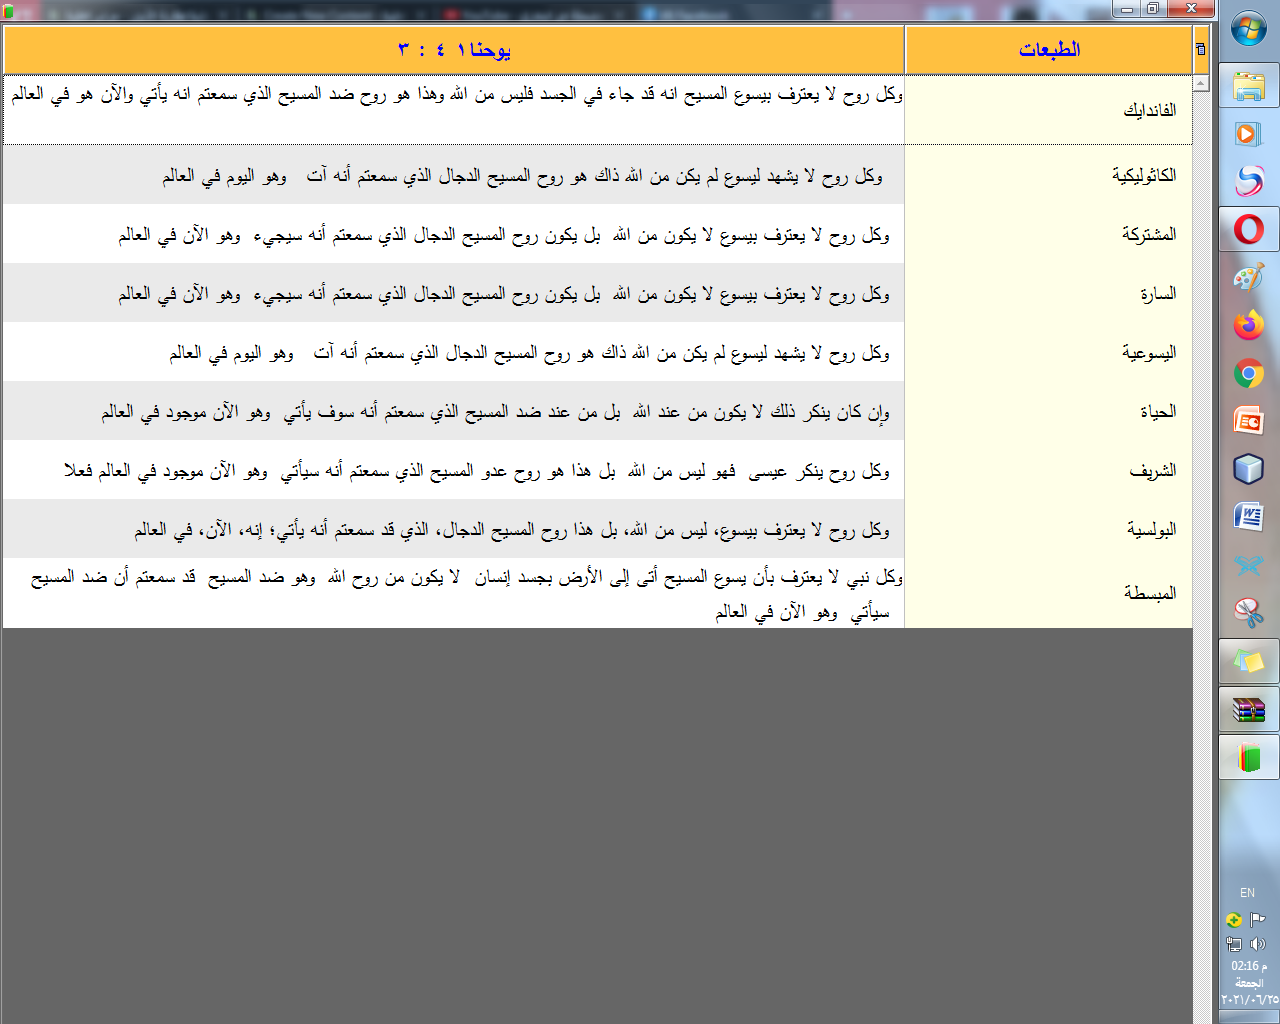Image resolution: width=1280 pixels, height=1024 pixels.
Task: Open the volume speaker tray icon
Action: click(x=1258, y=944)
